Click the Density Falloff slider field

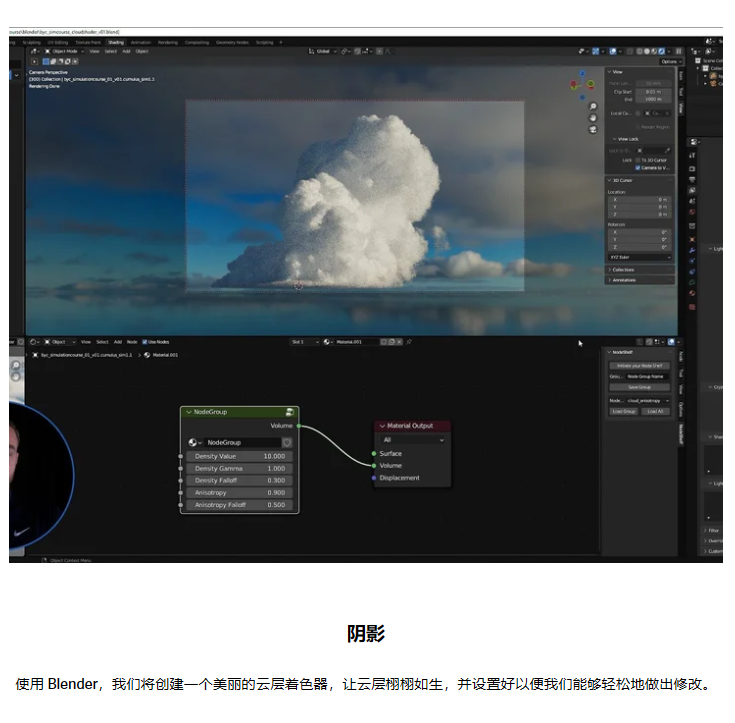point(240,481)
